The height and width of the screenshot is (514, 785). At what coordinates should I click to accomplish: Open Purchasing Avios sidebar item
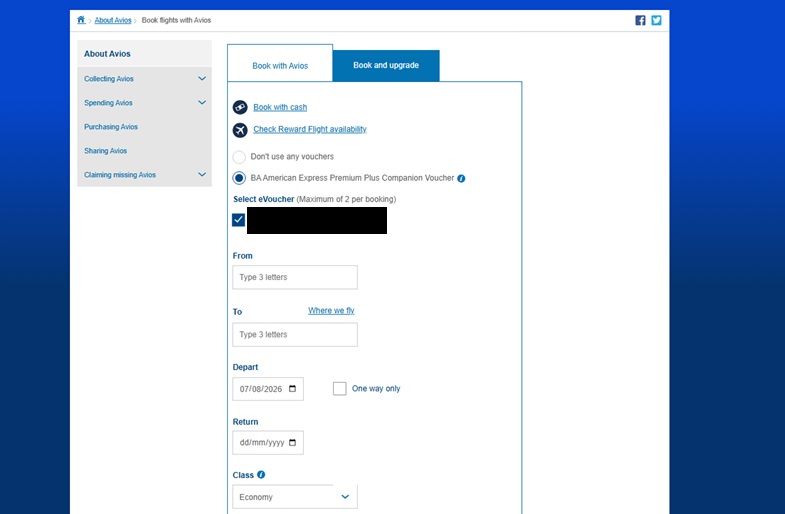click(111, 127)
